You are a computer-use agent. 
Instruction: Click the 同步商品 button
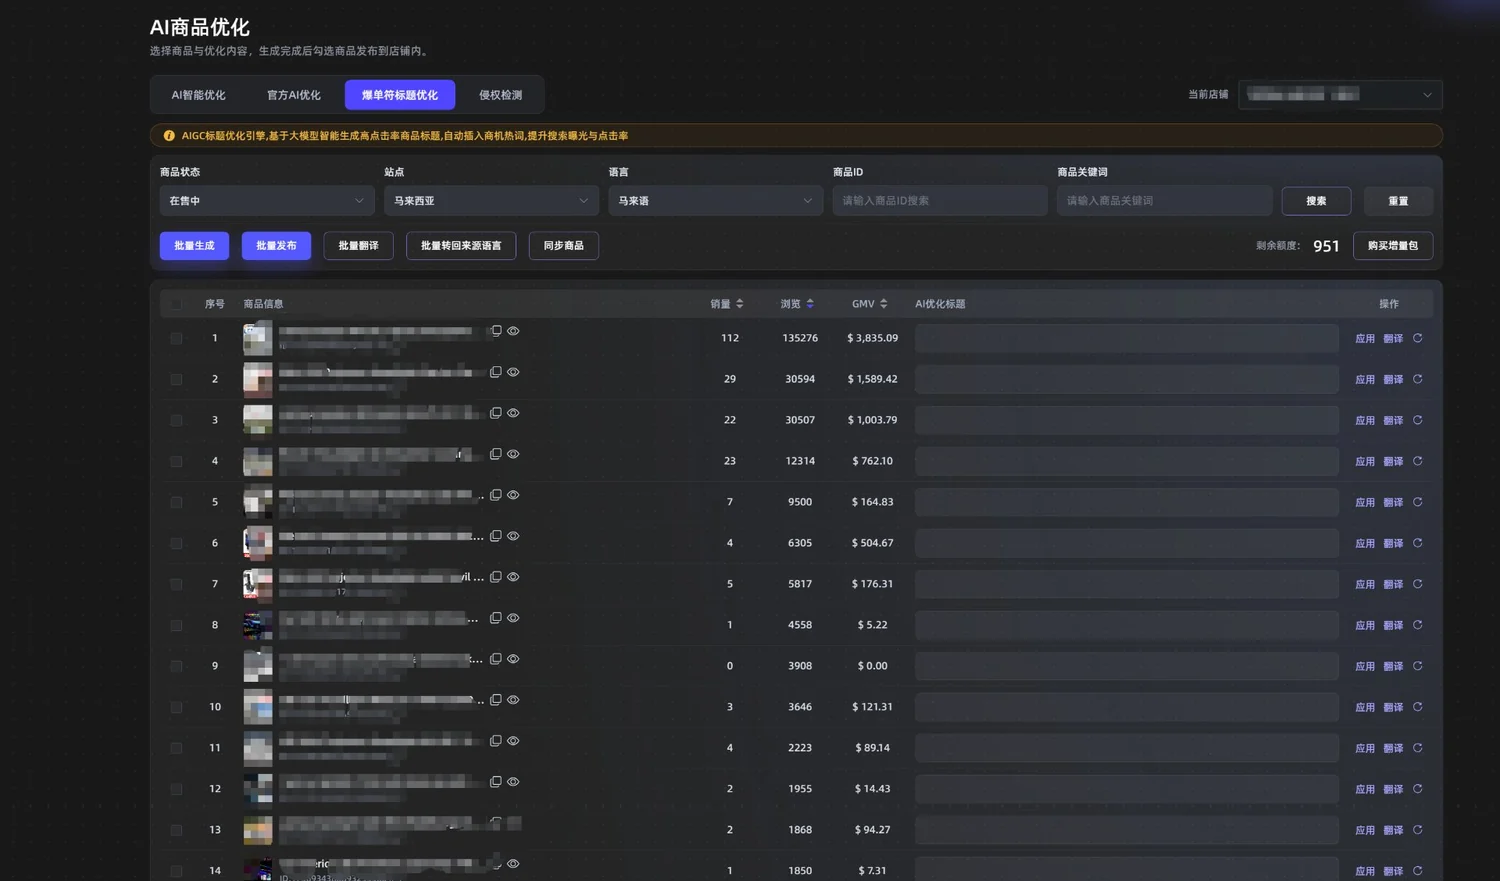point(564,246)
